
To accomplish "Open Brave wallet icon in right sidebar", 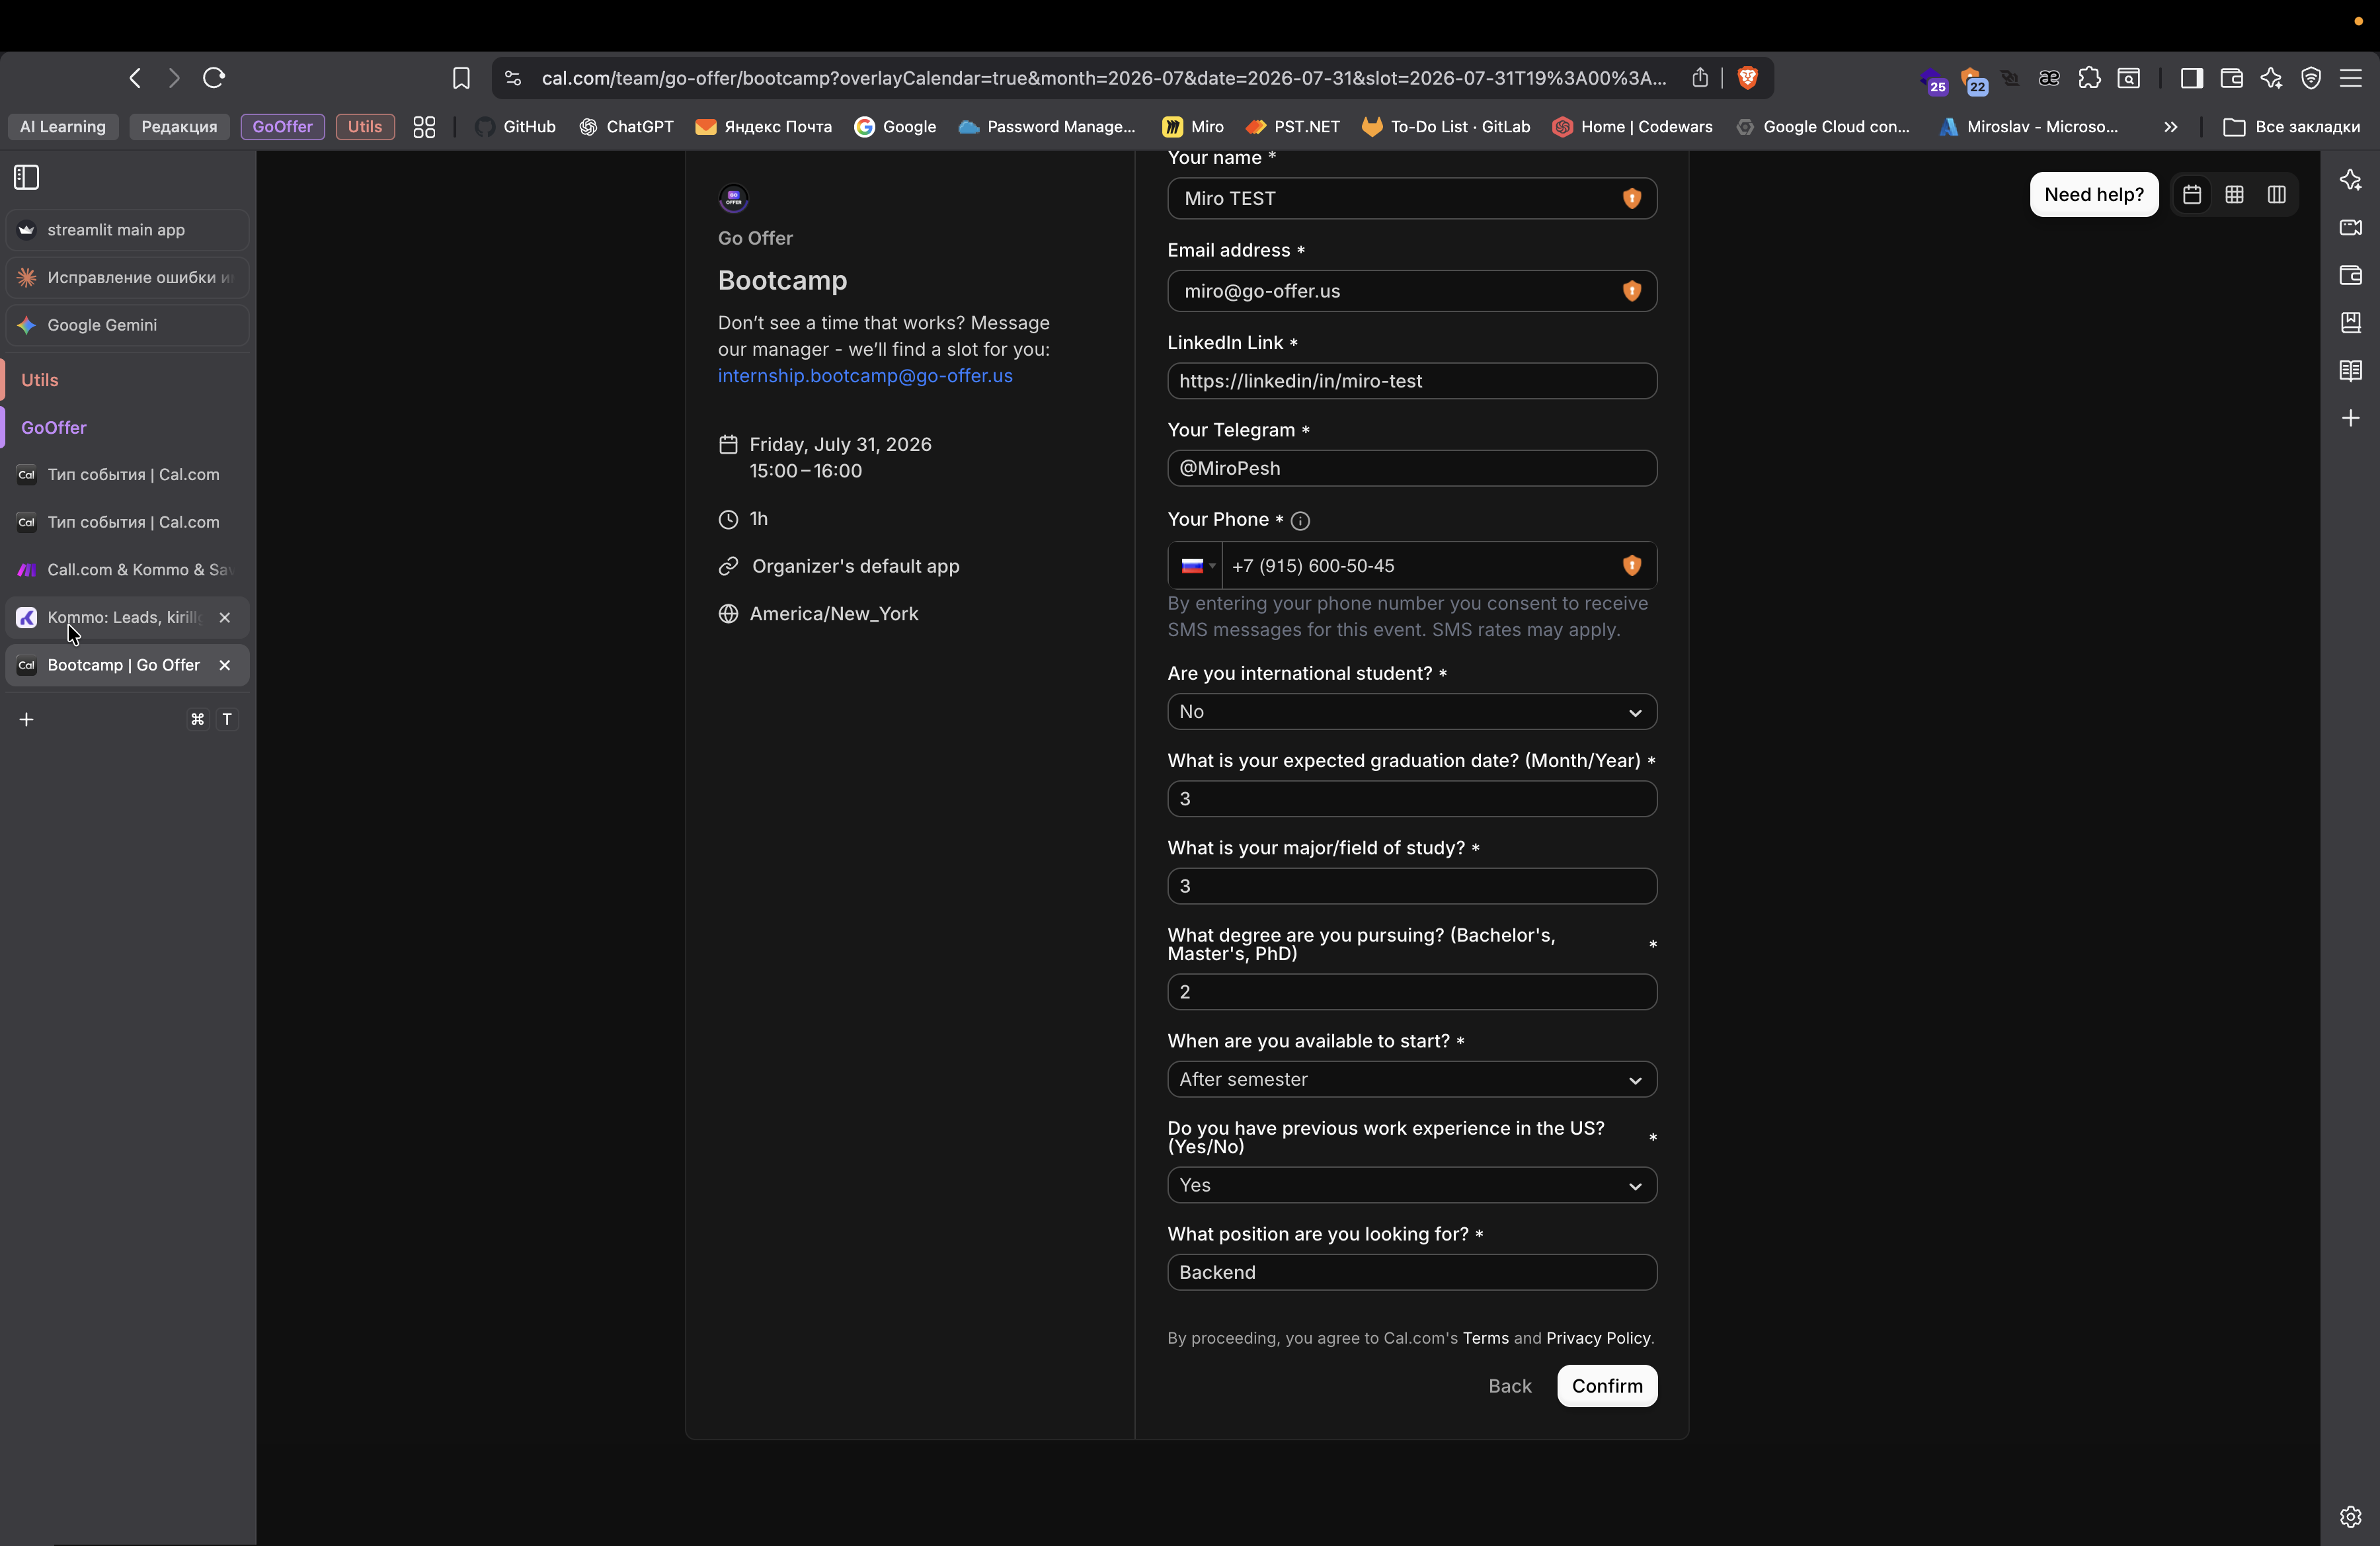I will [x=2350, y=275].
